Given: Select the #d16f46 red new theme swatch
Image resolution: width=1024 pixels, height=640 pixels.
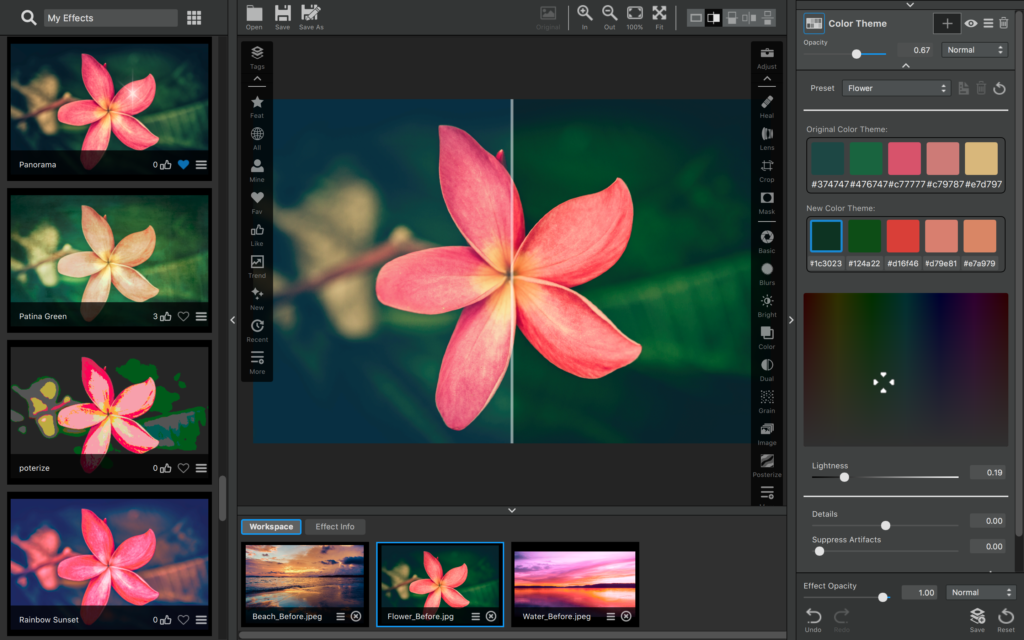Looking at the screenshot, I should point(903,236).
